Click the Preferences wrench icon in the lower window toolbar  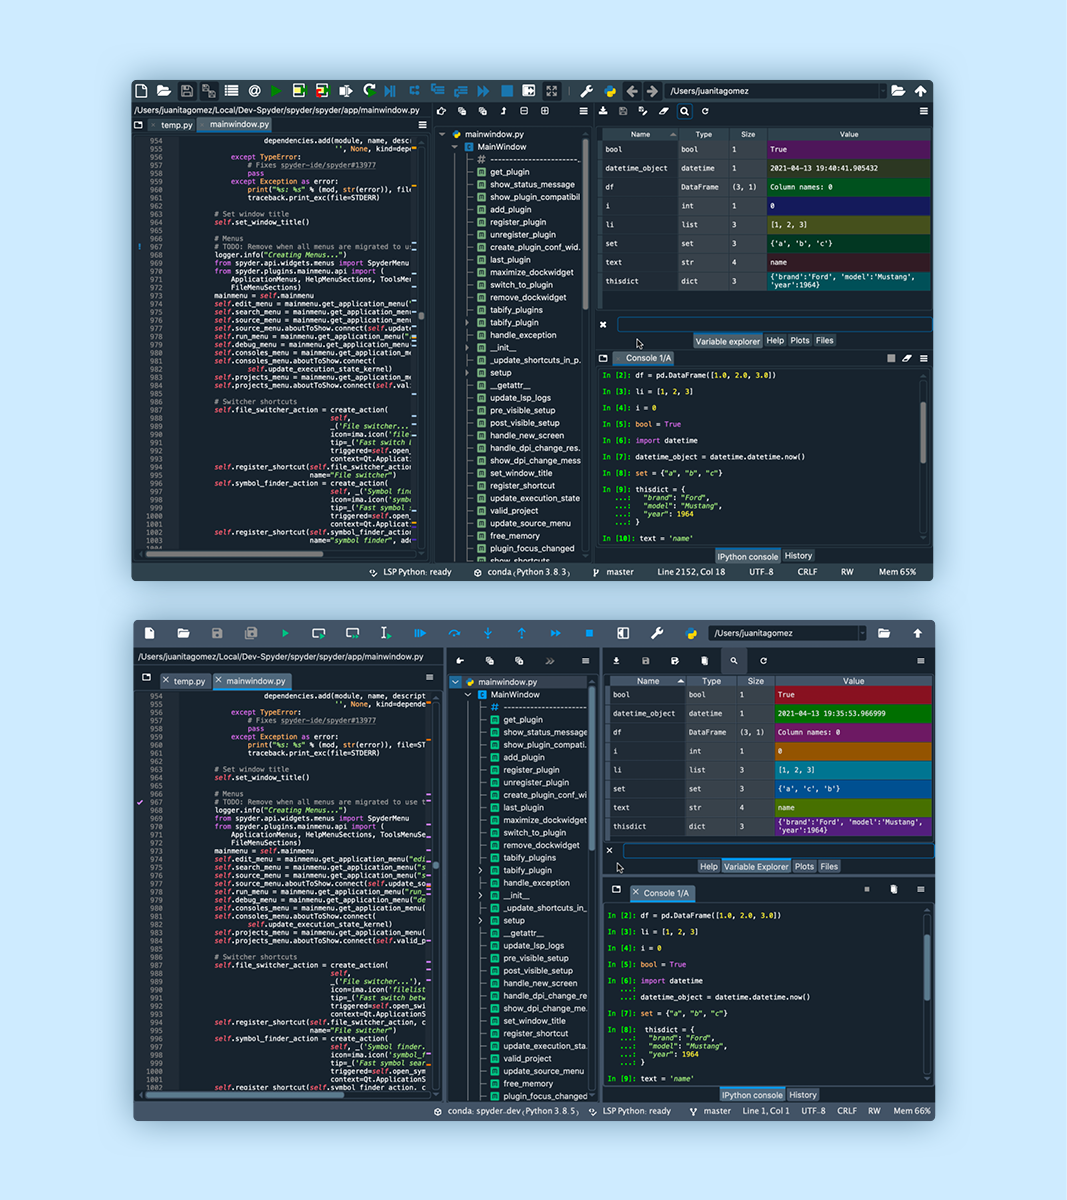click(657, 633)
